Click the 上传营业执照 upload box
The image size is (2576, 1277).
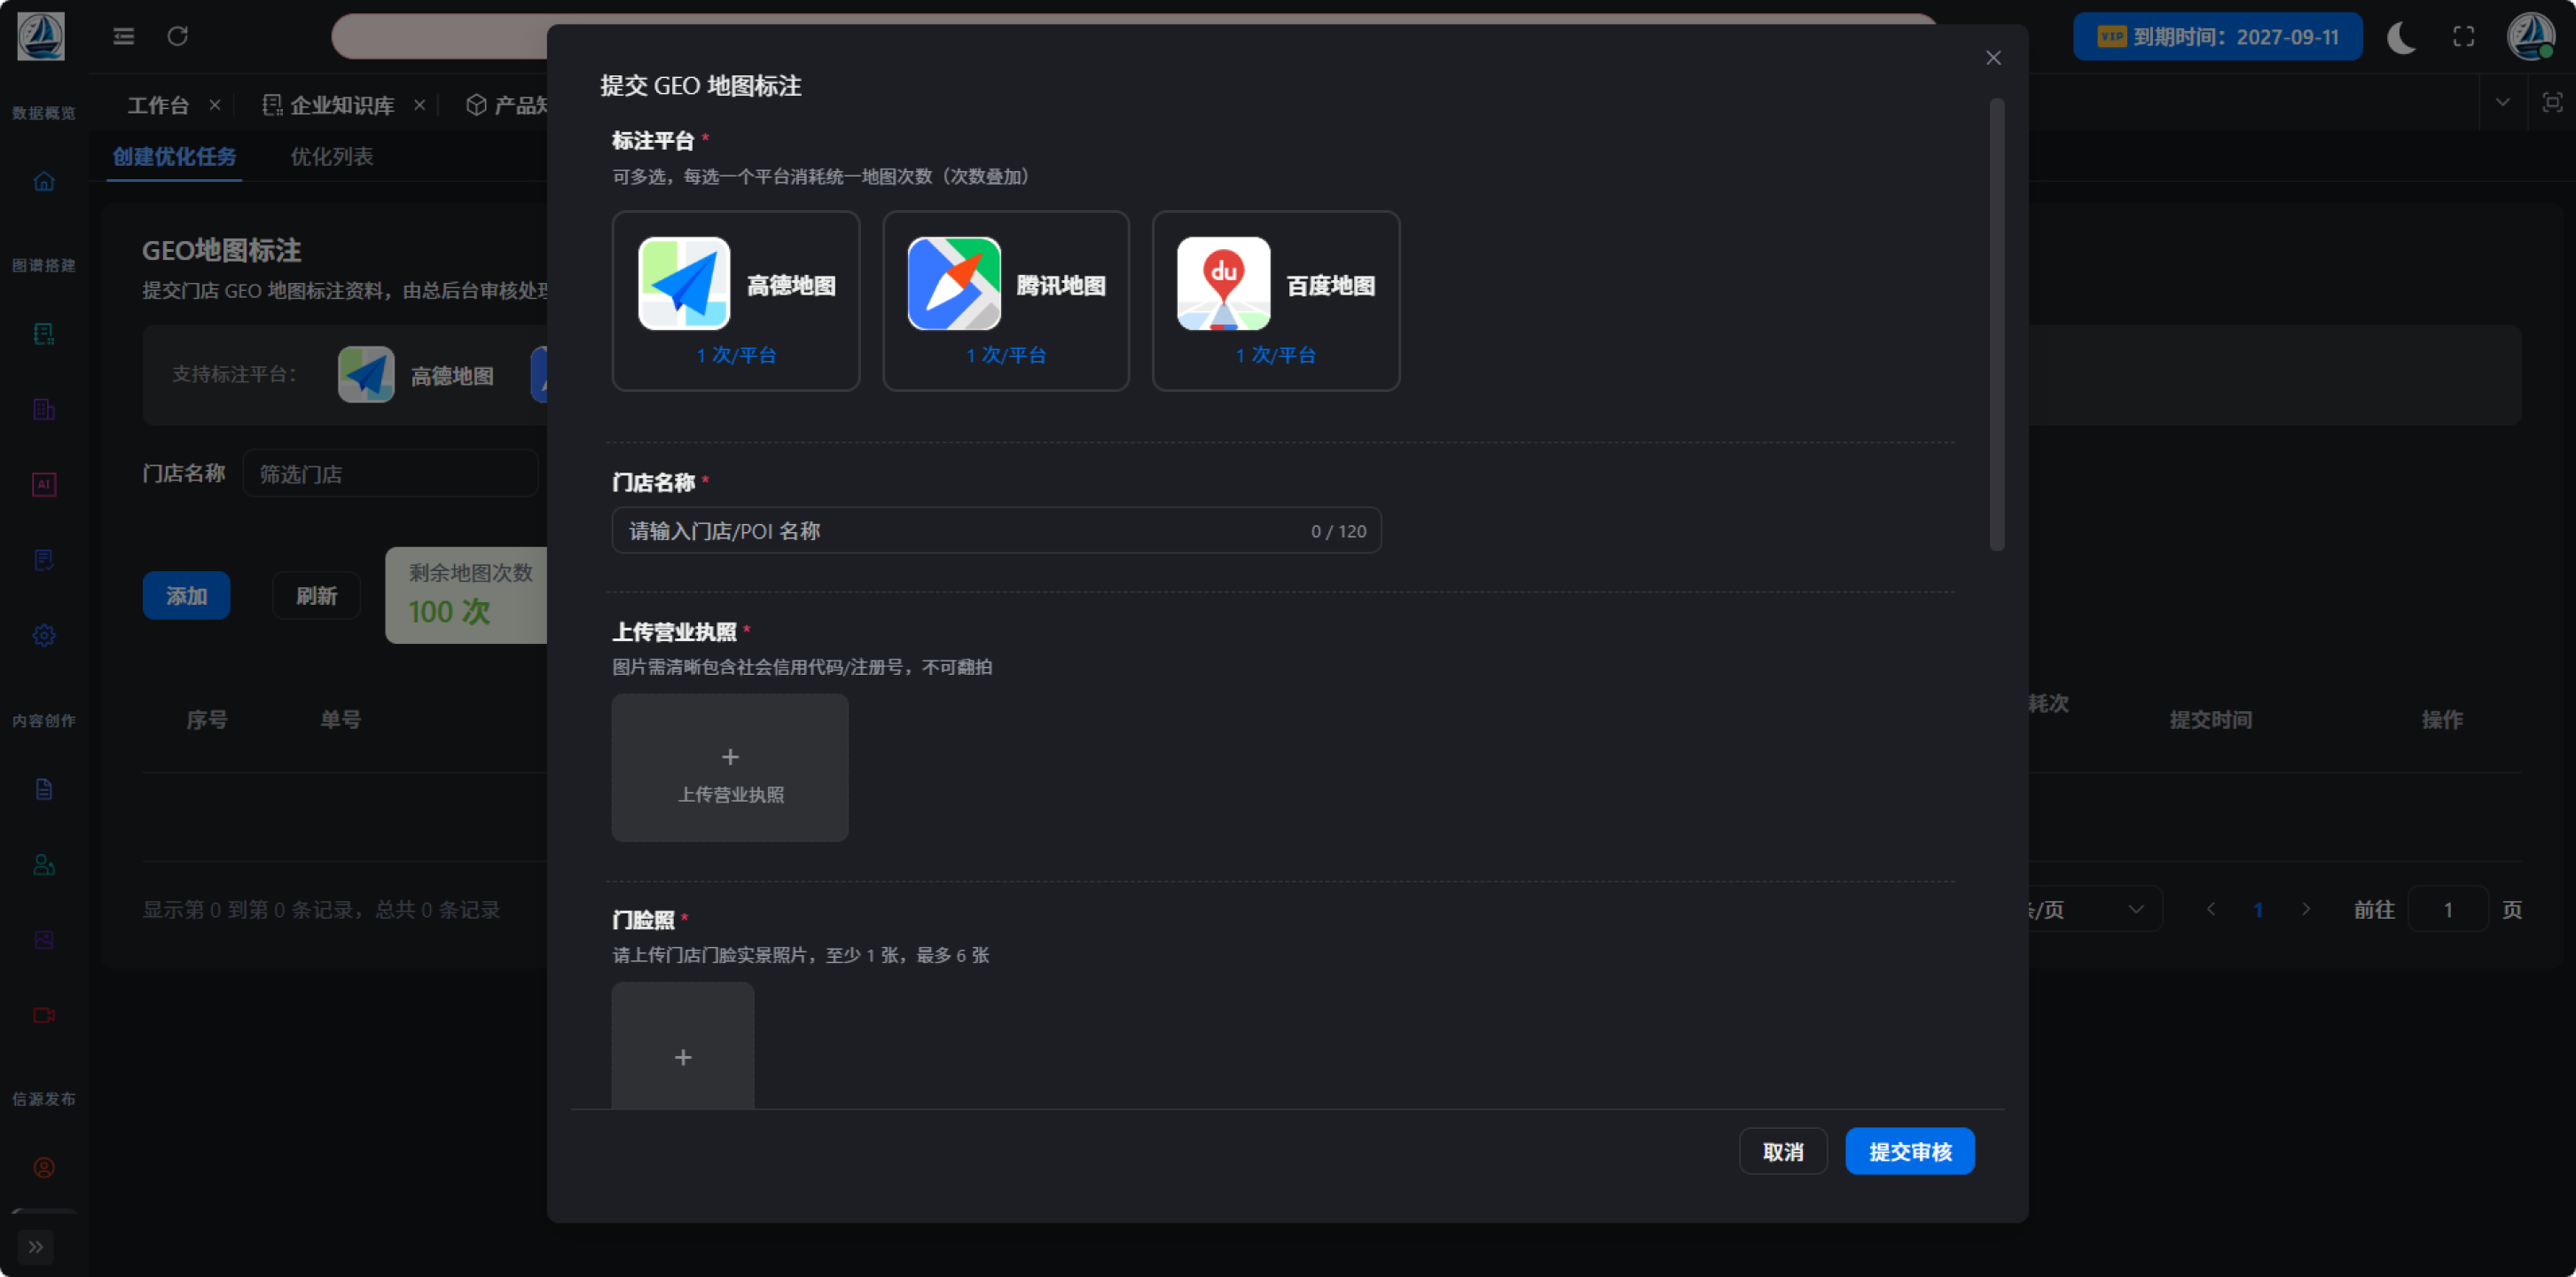(730, 768)
